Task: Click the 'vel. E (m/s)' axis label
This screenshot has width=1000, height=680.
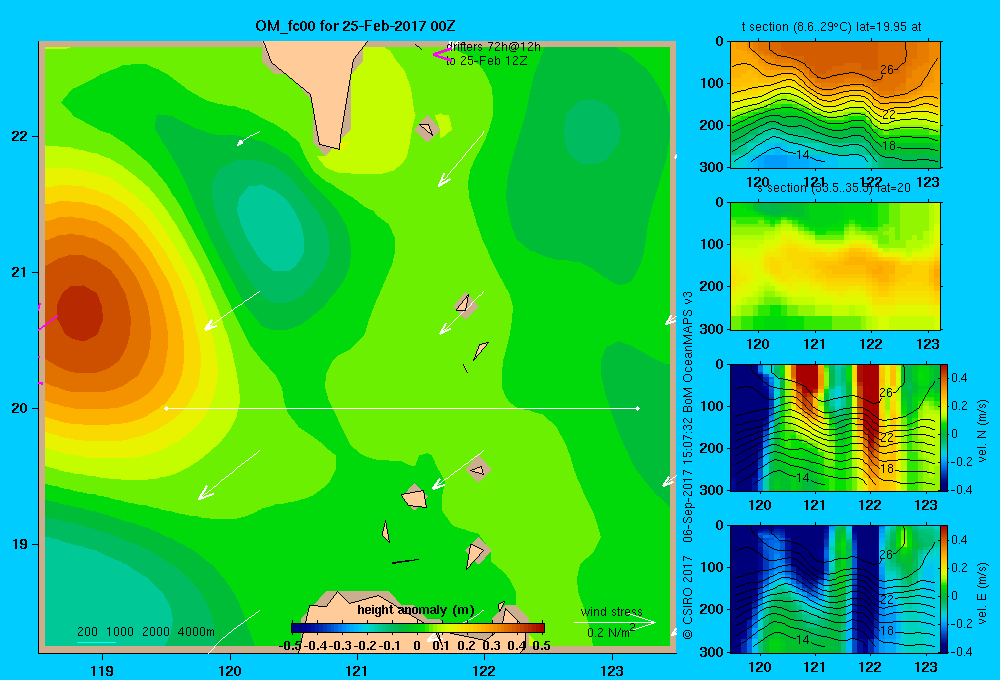Action: click(x=982, y=593)
